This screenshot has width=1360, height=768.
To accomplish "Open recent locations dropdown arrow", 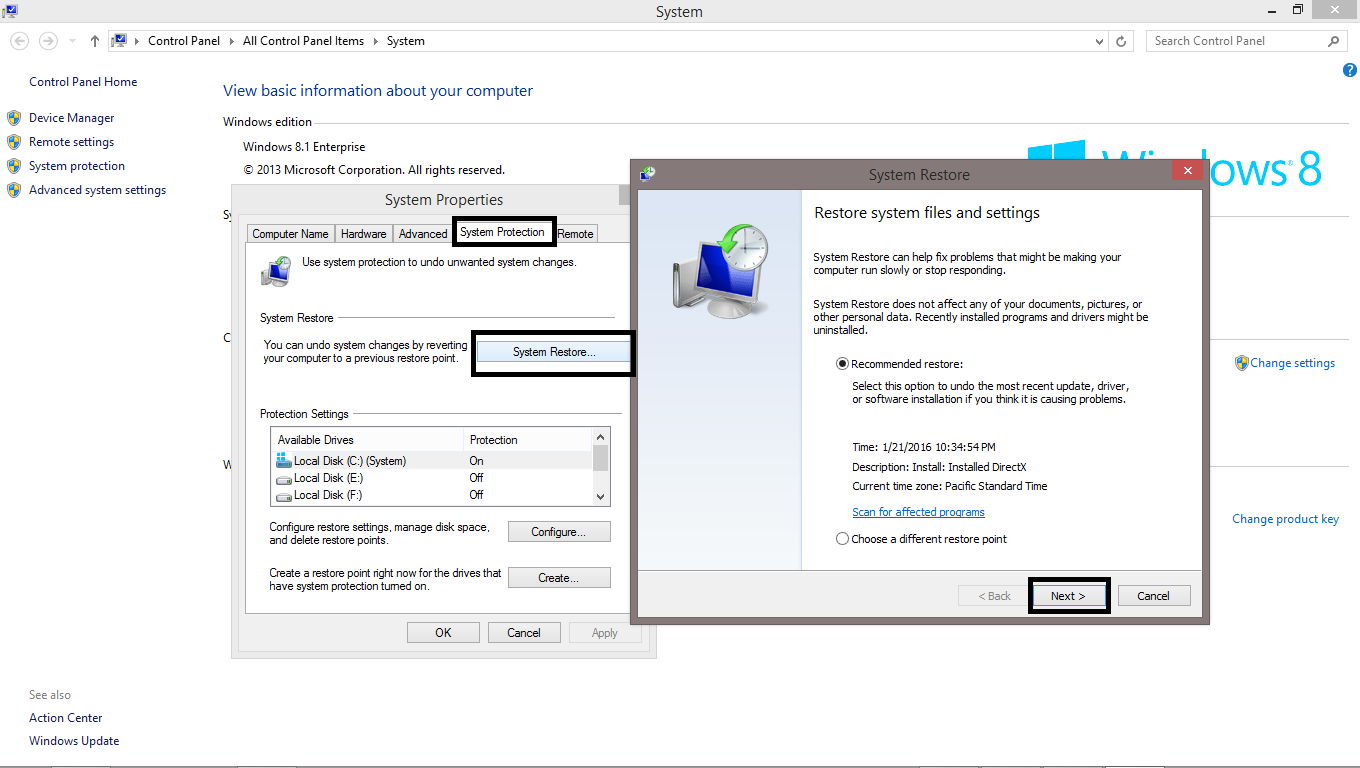I will 71,42.
